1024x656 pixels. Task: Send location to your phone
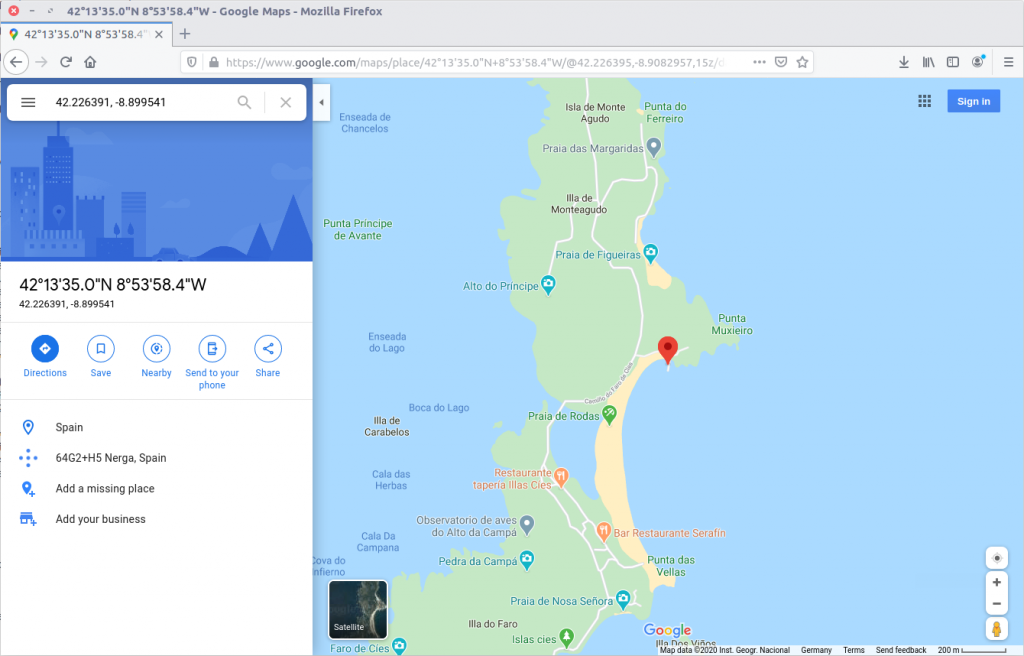tap(212, 362)
